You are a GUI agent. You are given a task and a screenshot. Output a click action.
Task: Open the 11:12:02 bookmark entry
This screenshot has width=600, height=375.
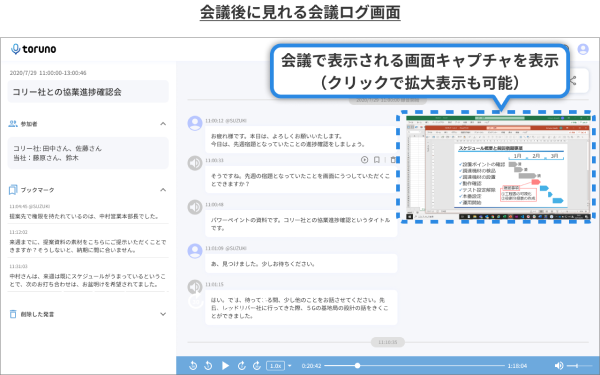click(88, 242)
